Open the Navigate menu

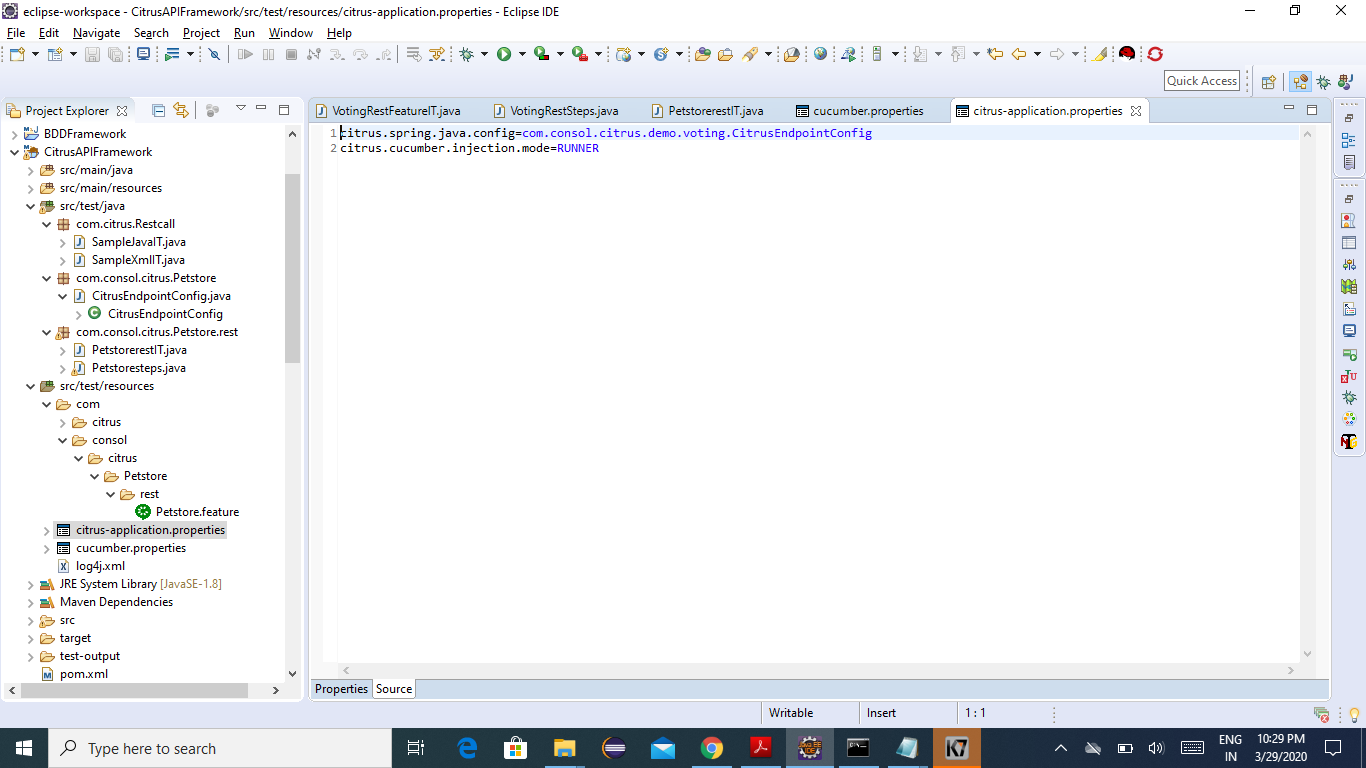click(96, 33)
